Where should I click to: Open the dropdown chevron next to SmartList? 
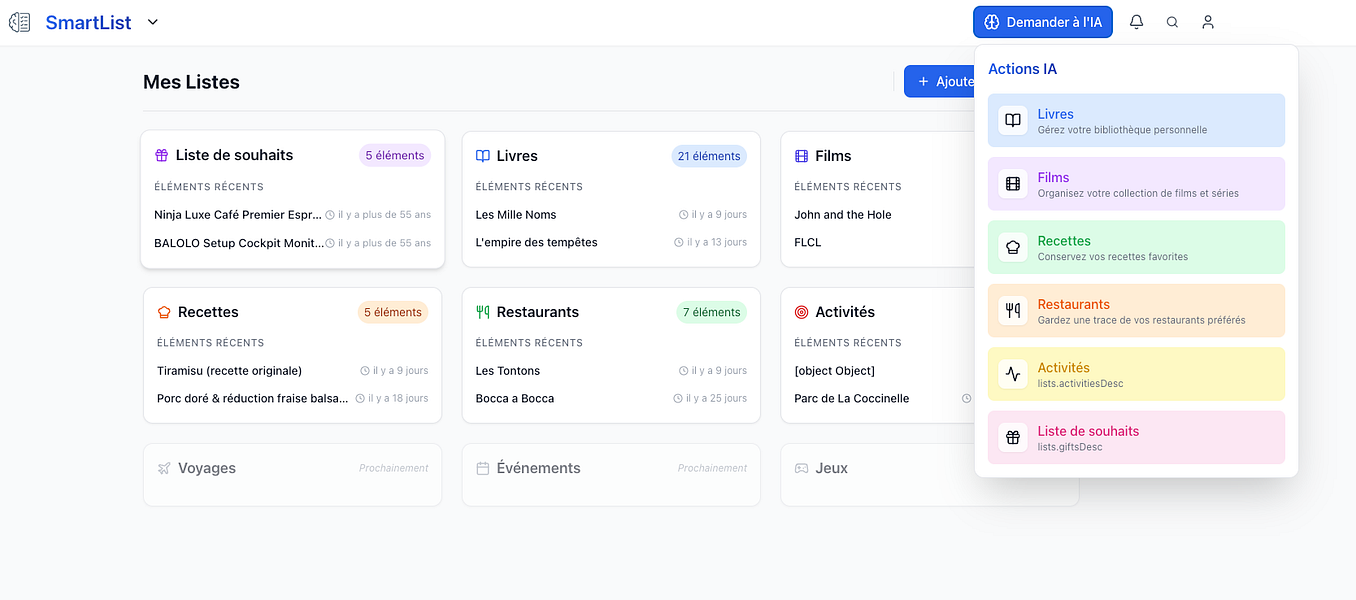[151, 21]
